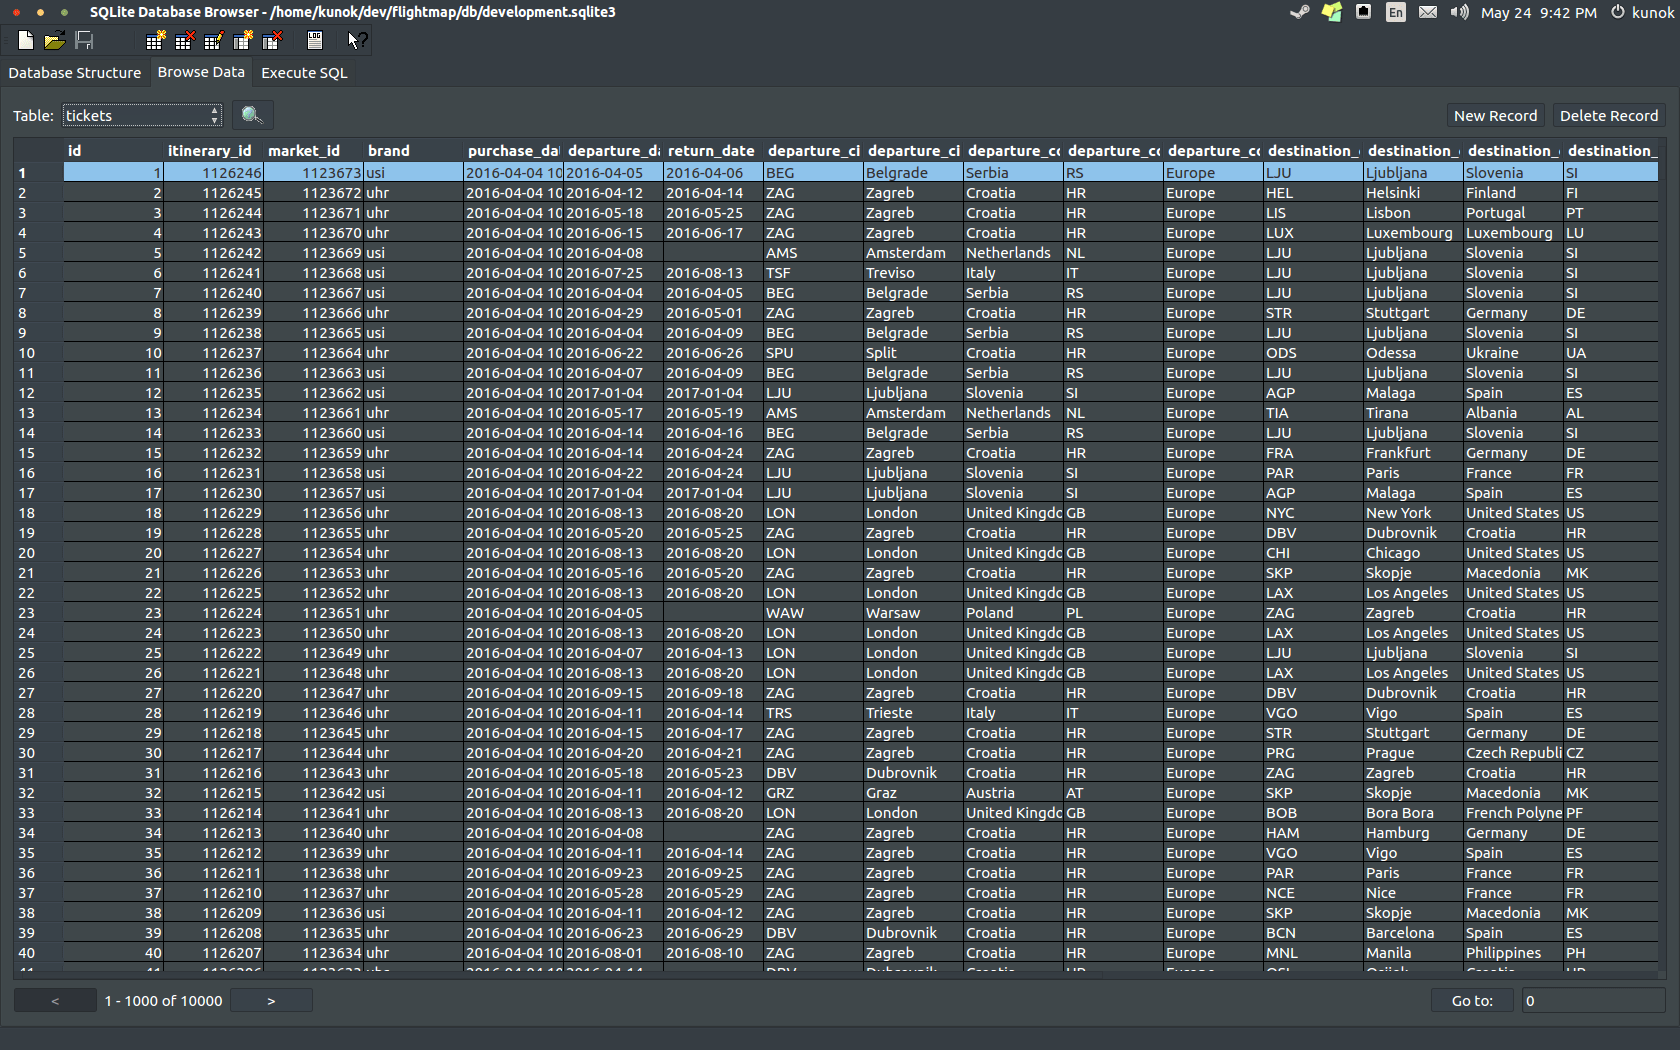
Task: Focus the Go to record number field
Action: (x=1594, y=1000)
